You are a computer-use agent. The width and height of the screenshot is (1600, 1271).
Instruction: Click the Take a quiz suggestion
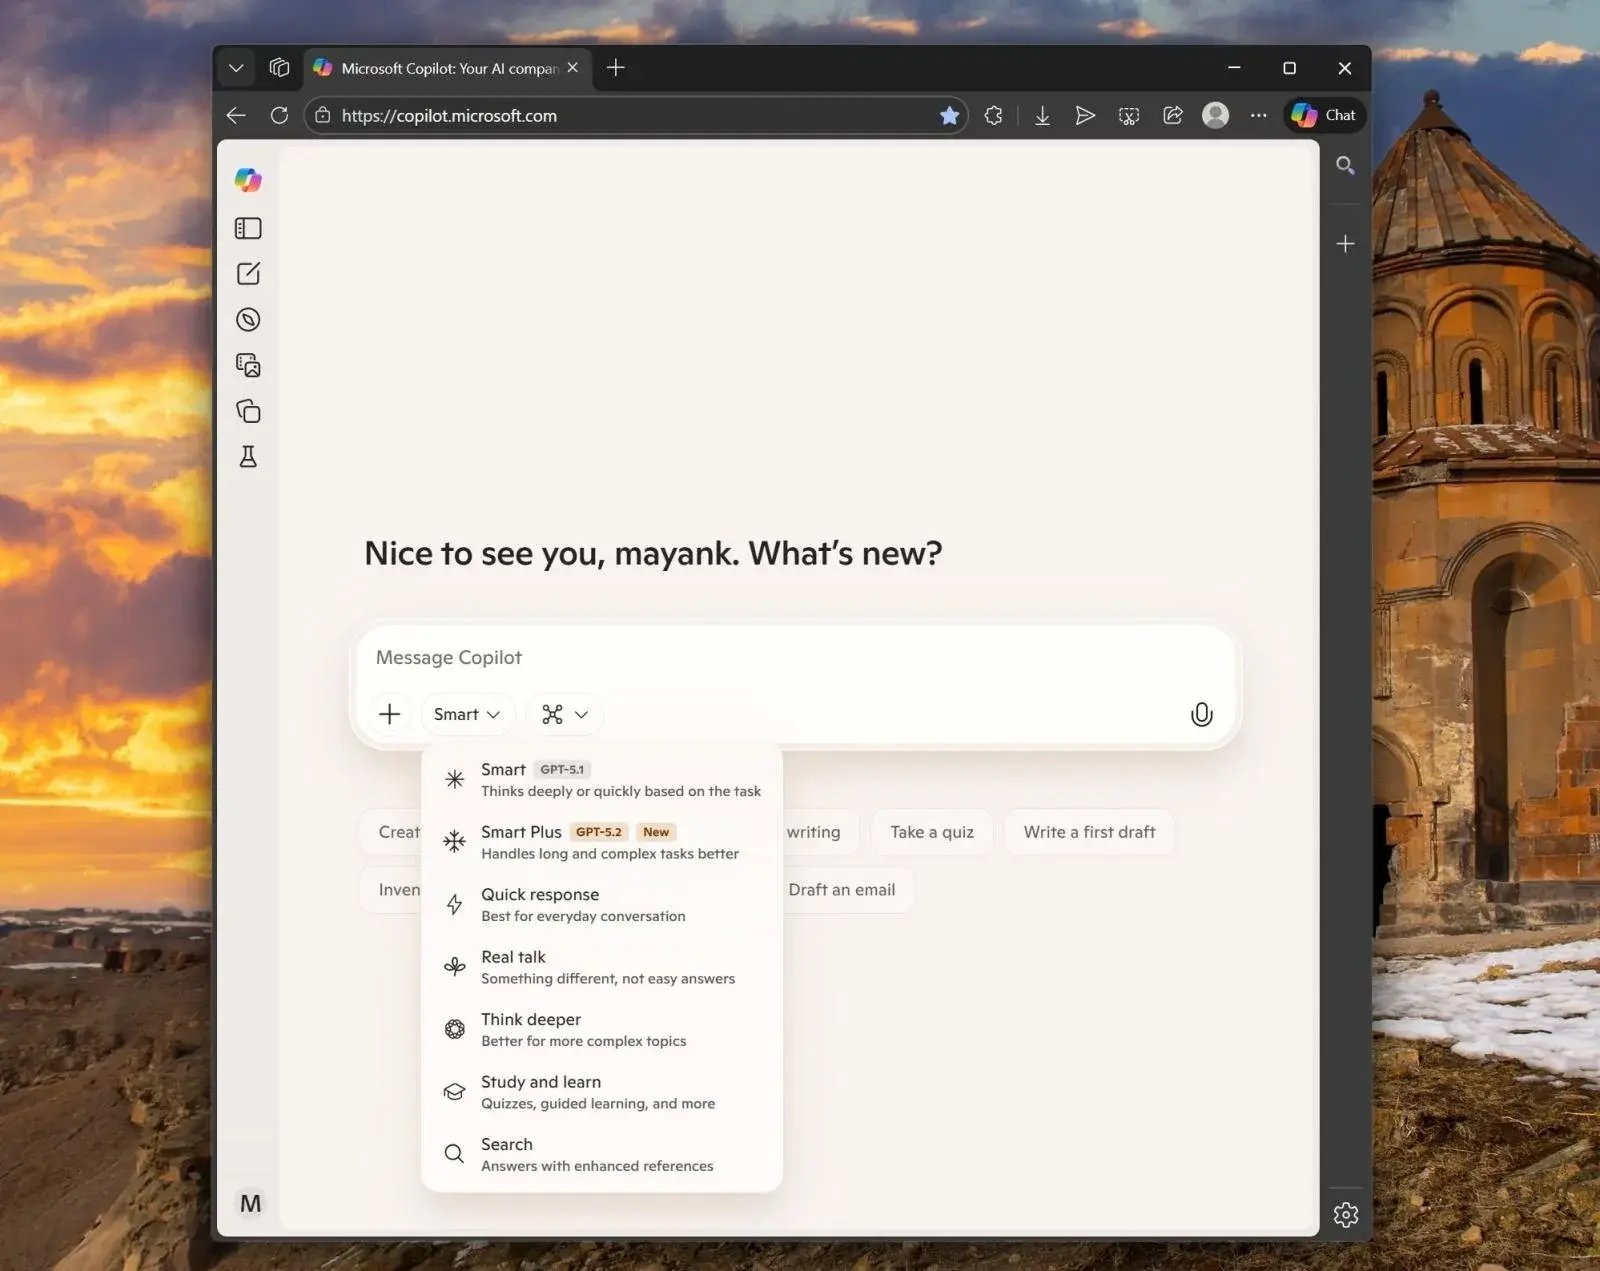(x=931, y=832)
